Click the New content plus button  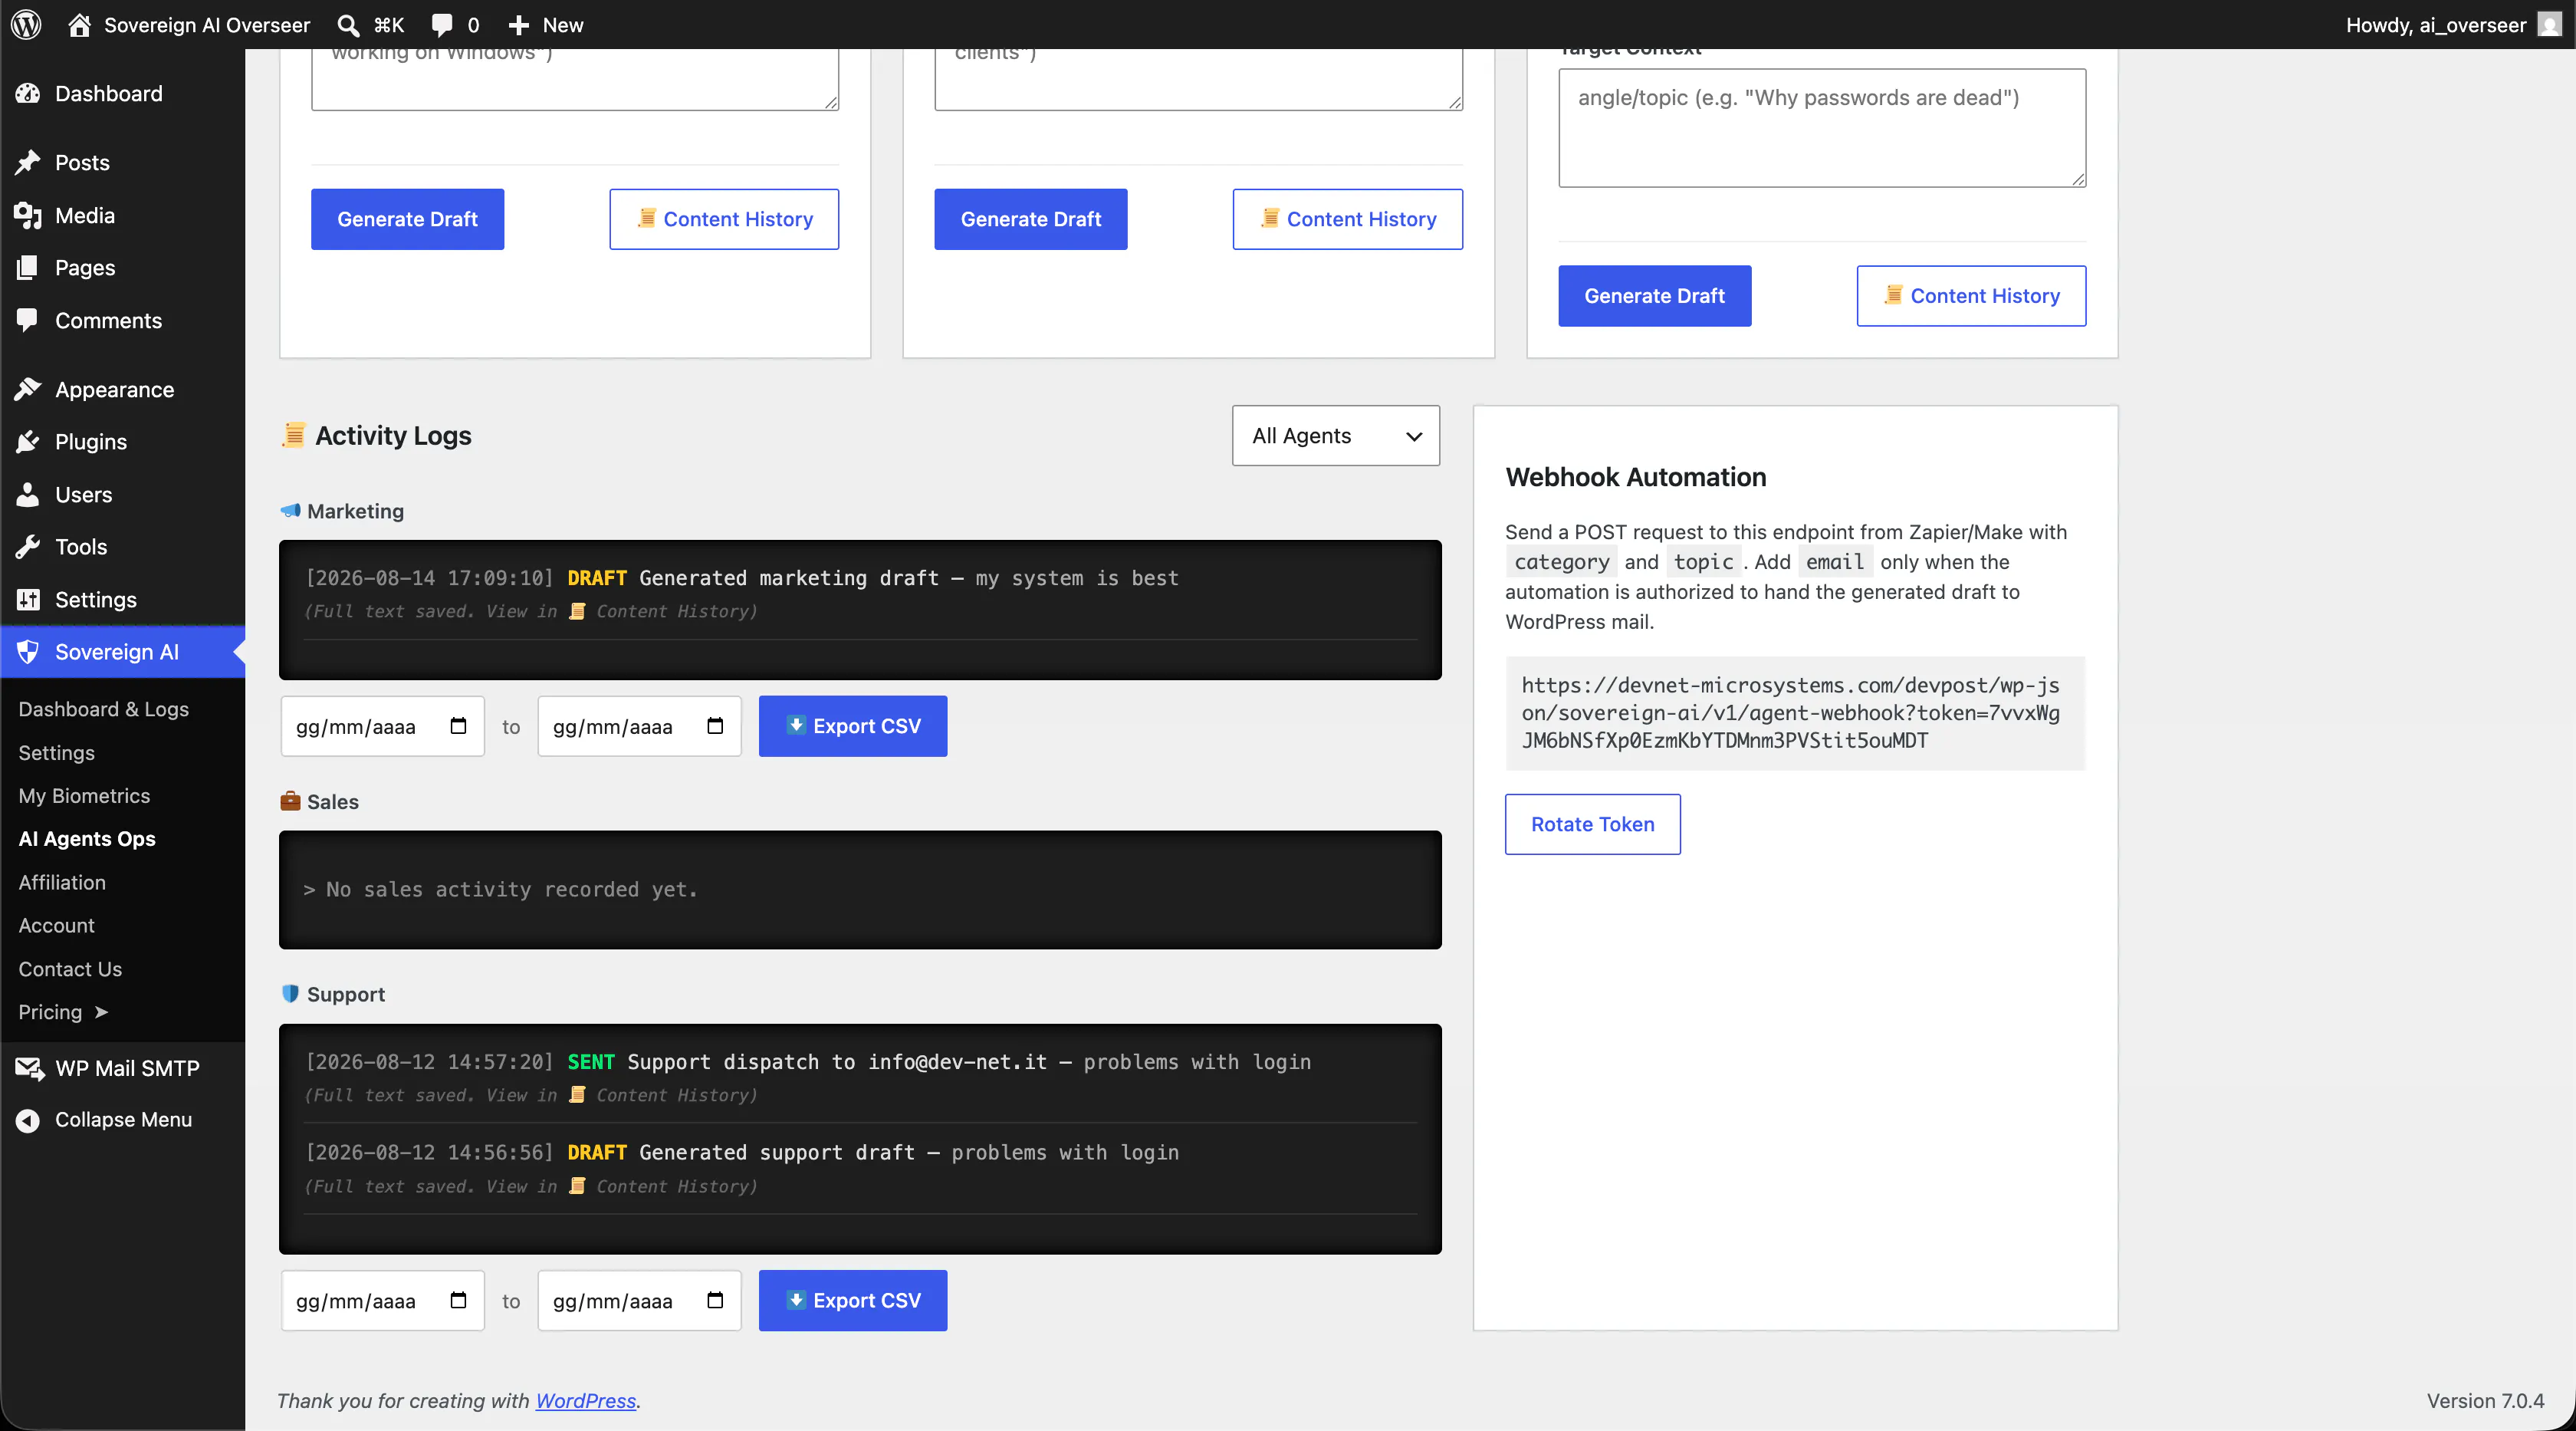(x=545, y=25)
